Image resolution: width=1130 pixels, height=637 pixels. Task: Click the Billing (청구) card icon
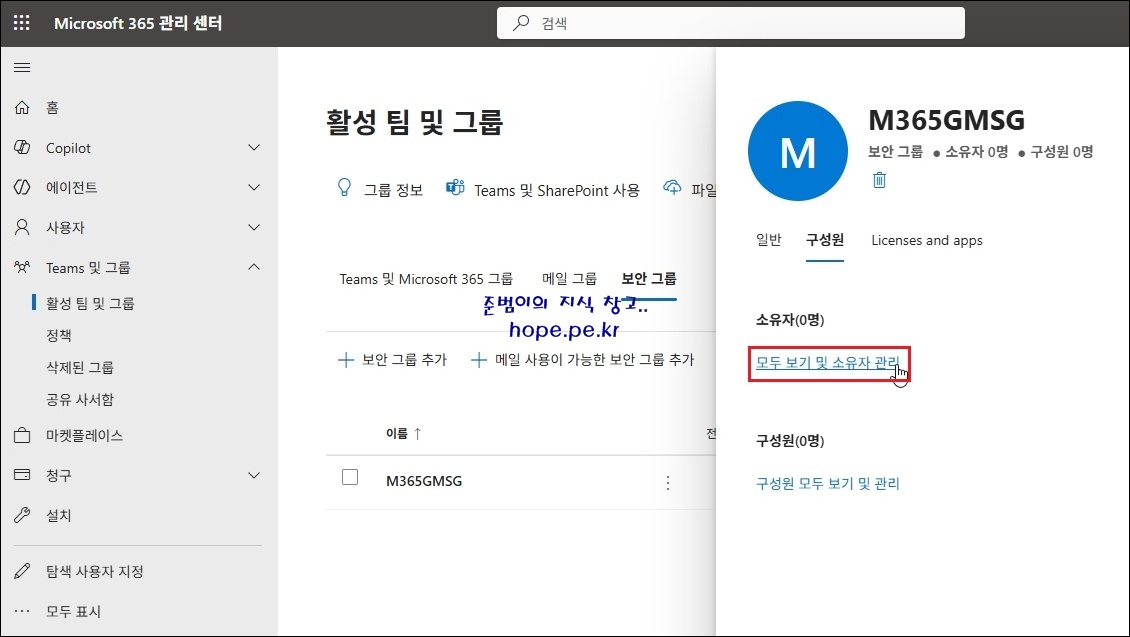point(22,475)
